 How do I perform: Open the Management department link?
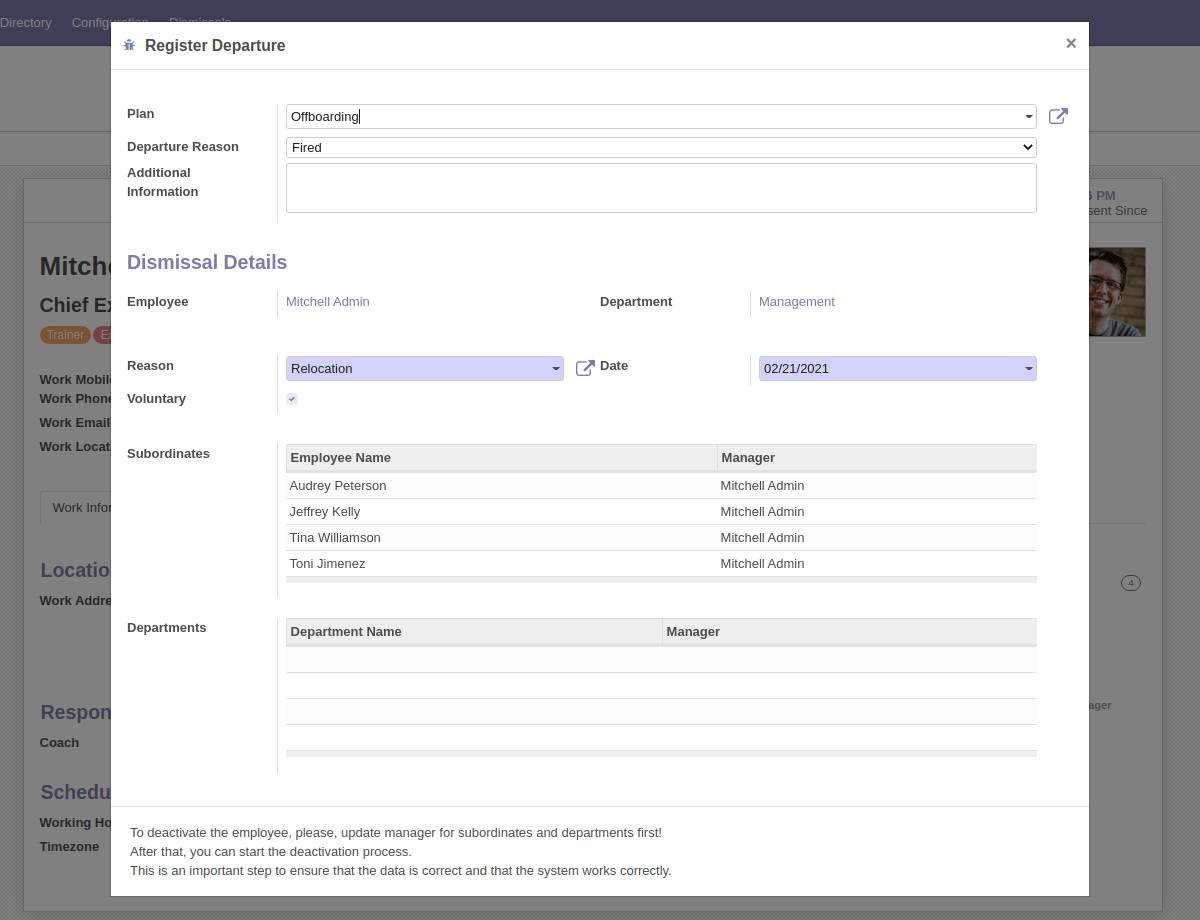pos(796,302)
